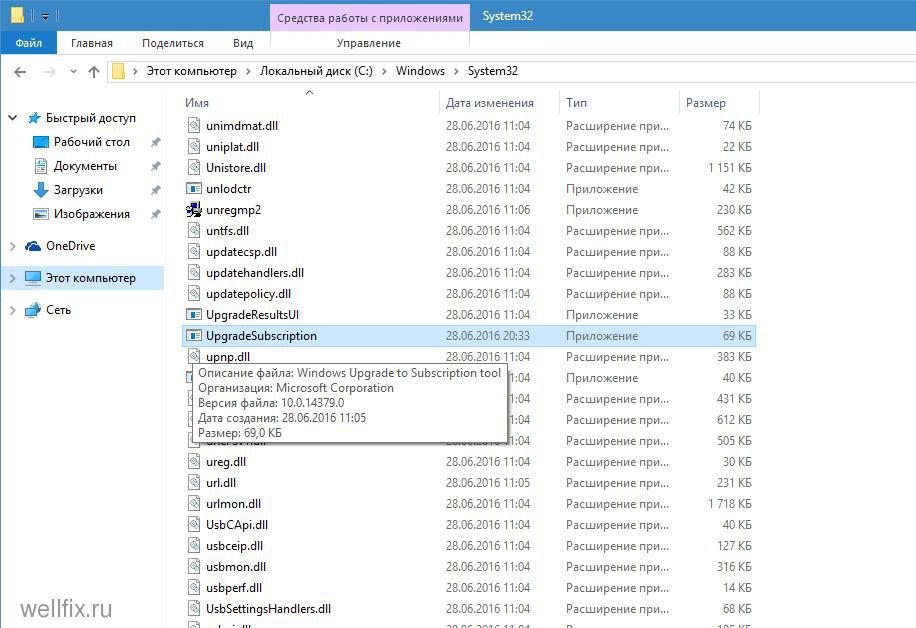The height and width of the screenshot is (628, 916).
Task: Select the url.dll file icon
Action: pyautogui.click(x=194, y=483)
